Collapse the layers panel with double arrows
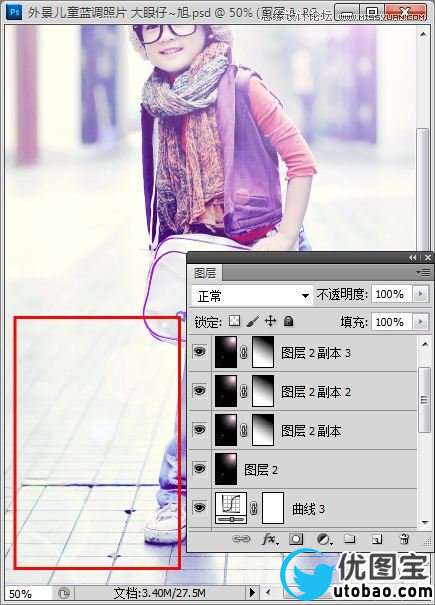This screenshot has height=605, width=435. [x=413, y=257]
